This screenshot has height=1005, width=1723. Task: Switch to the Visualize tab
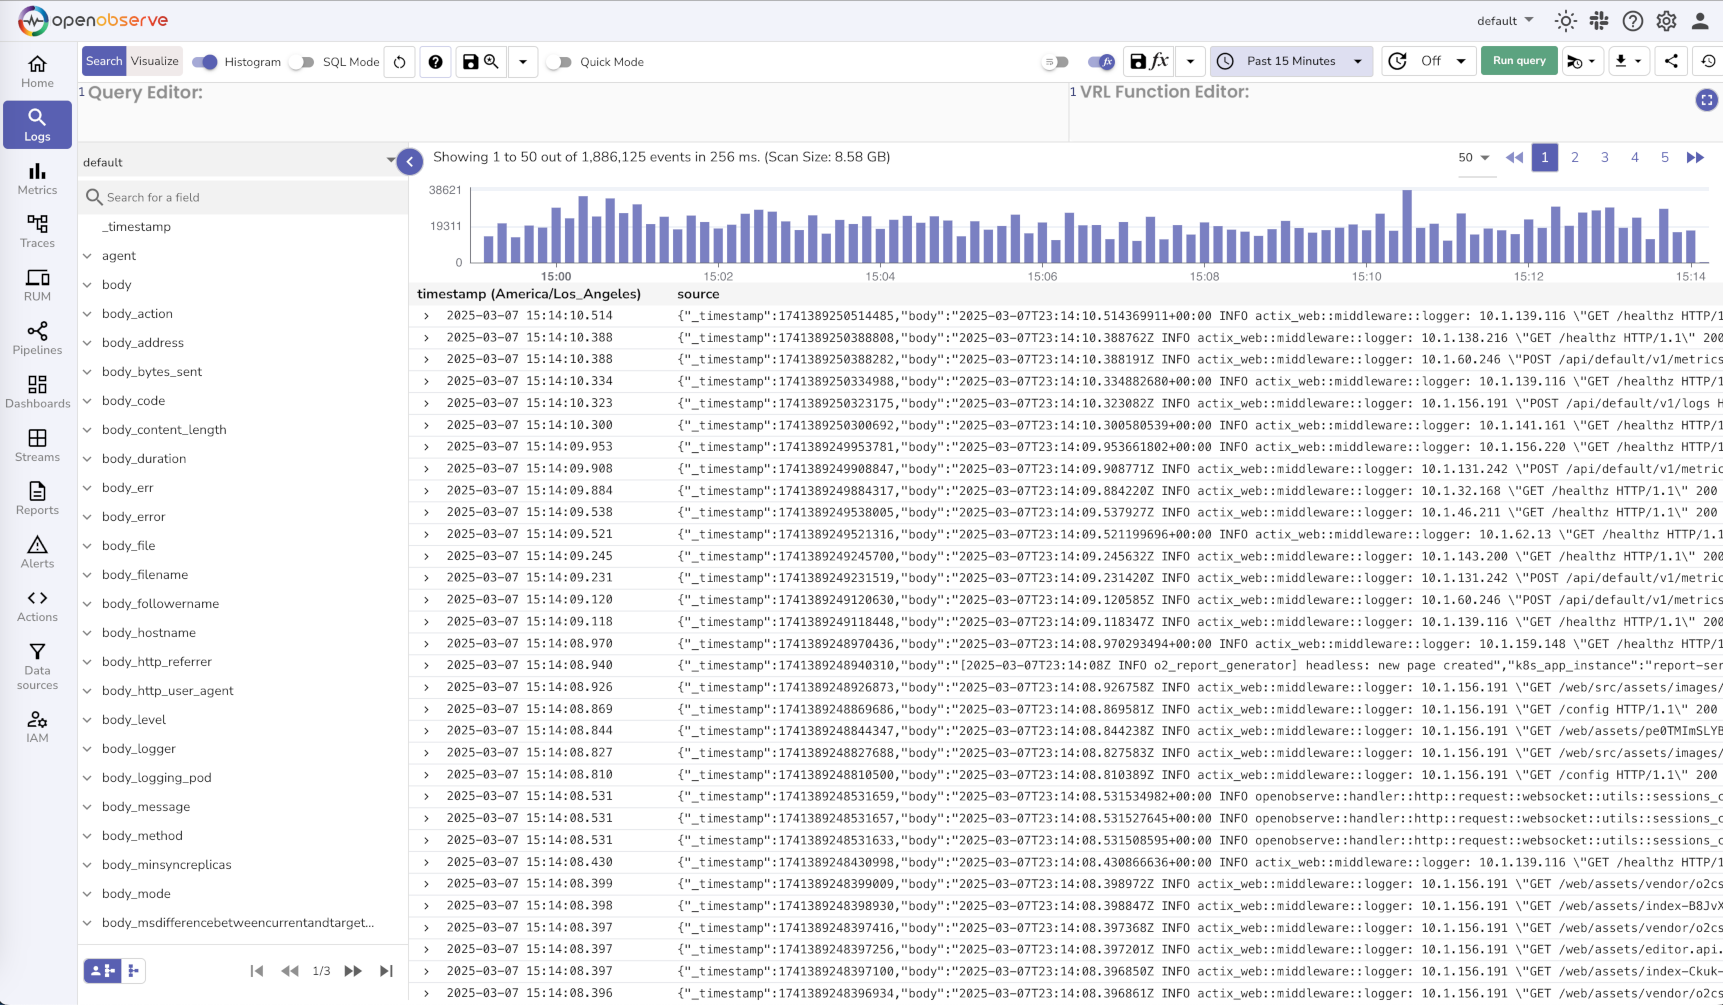pyautogui.click(x=154, y=61)
